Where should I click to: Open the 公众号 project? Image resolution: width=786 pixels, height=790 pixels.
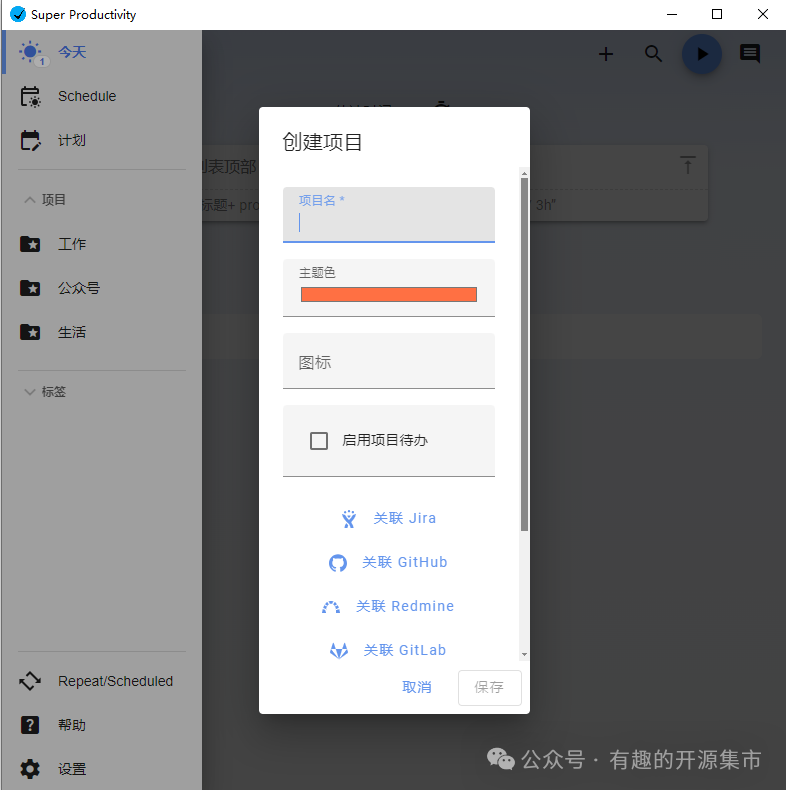click(x=101, y=288)
